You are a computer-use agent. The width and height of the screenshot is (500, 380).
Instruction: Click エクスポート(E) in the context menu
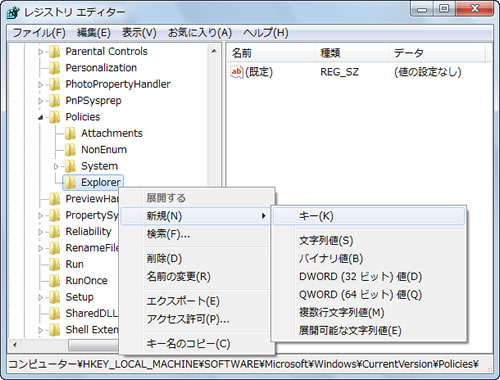click(195, 301)
